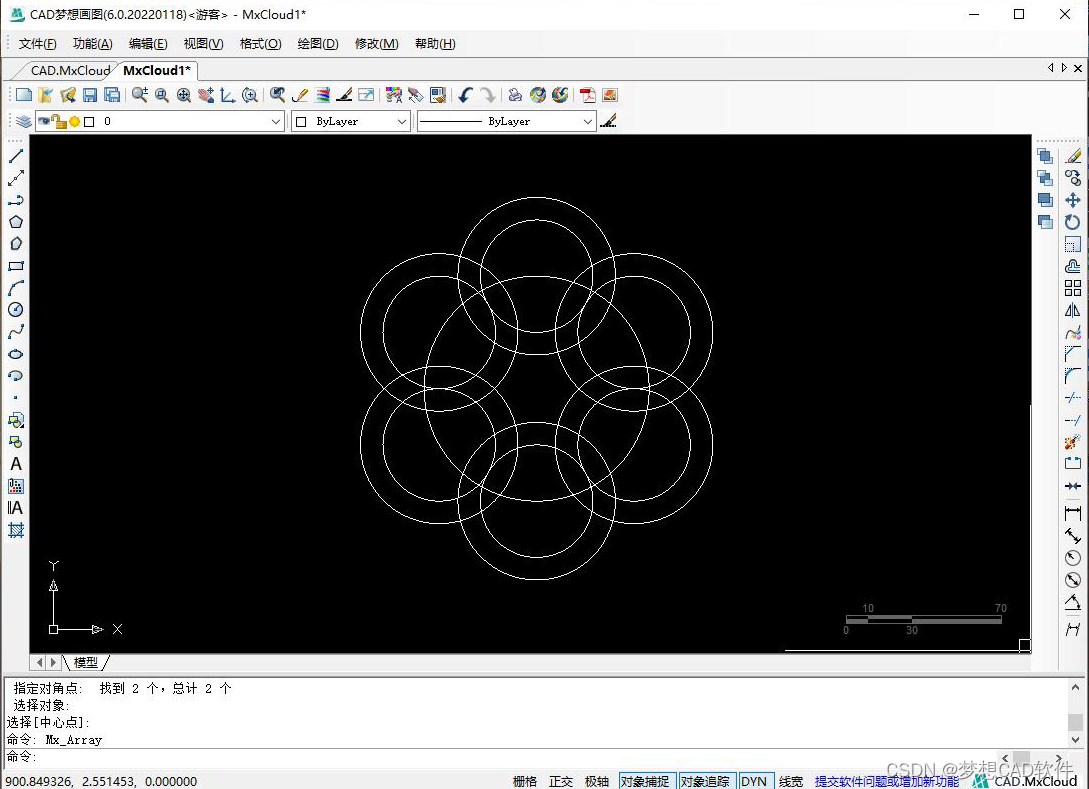Select the single-line Text tool (A)
The width and height of the screenshot is (1089, 789).
pos(16,464)
